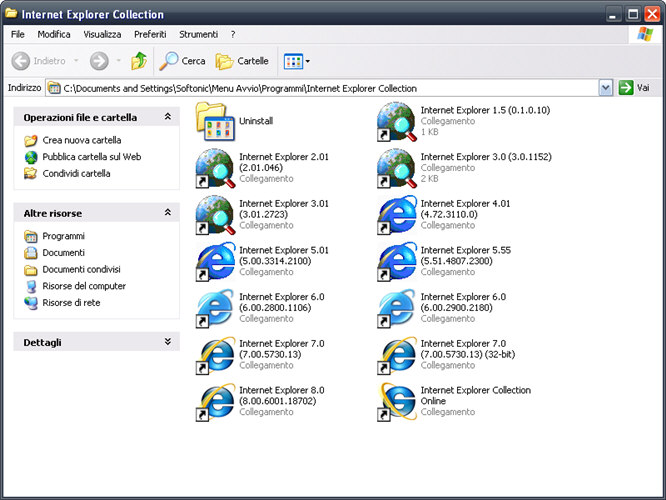Select Internet Explorer Collection Online icon
The height and width of the screenshot is (500, 666).
pyautogui.click(x=397, y=402)
